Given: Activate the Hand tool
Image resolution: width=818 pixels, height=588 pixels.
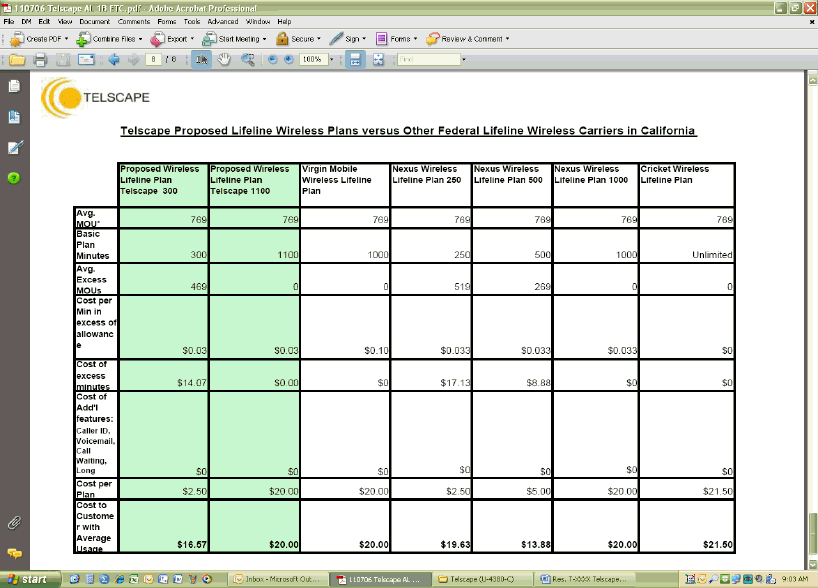Looking at the screenshot, I should 224,60.
